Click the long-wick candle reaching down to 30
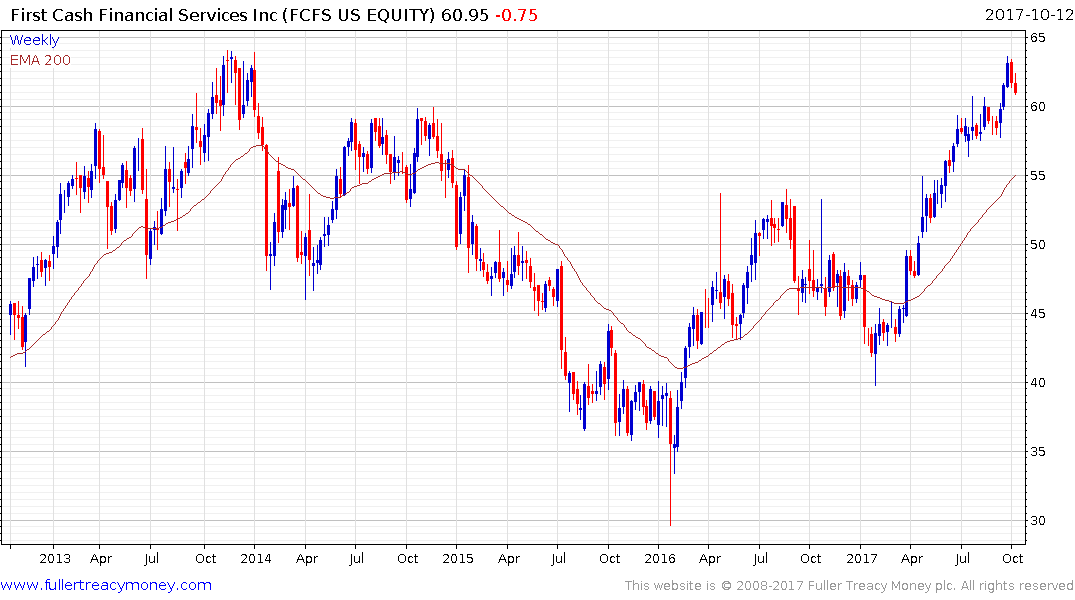This screenshot has width=1075, height=600. pyautogui.click(x=671, y=459)
